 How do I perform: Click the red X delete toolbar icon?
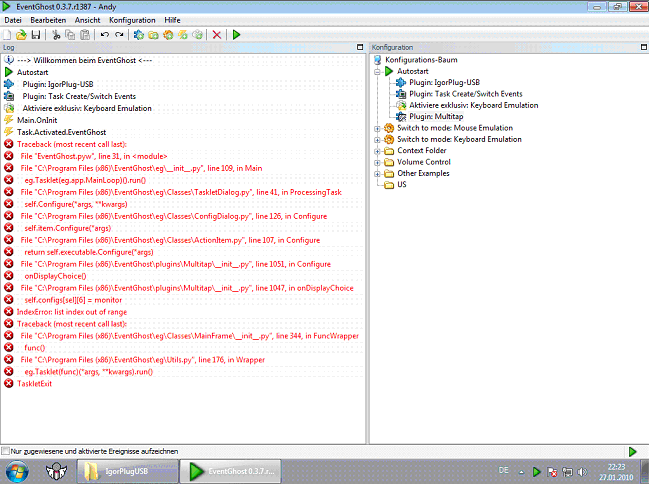pos(216,35)
